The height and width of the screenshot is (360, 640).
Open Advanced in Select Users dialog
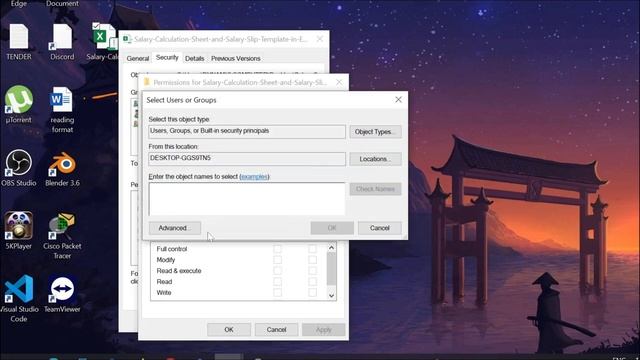pos(175,228)
